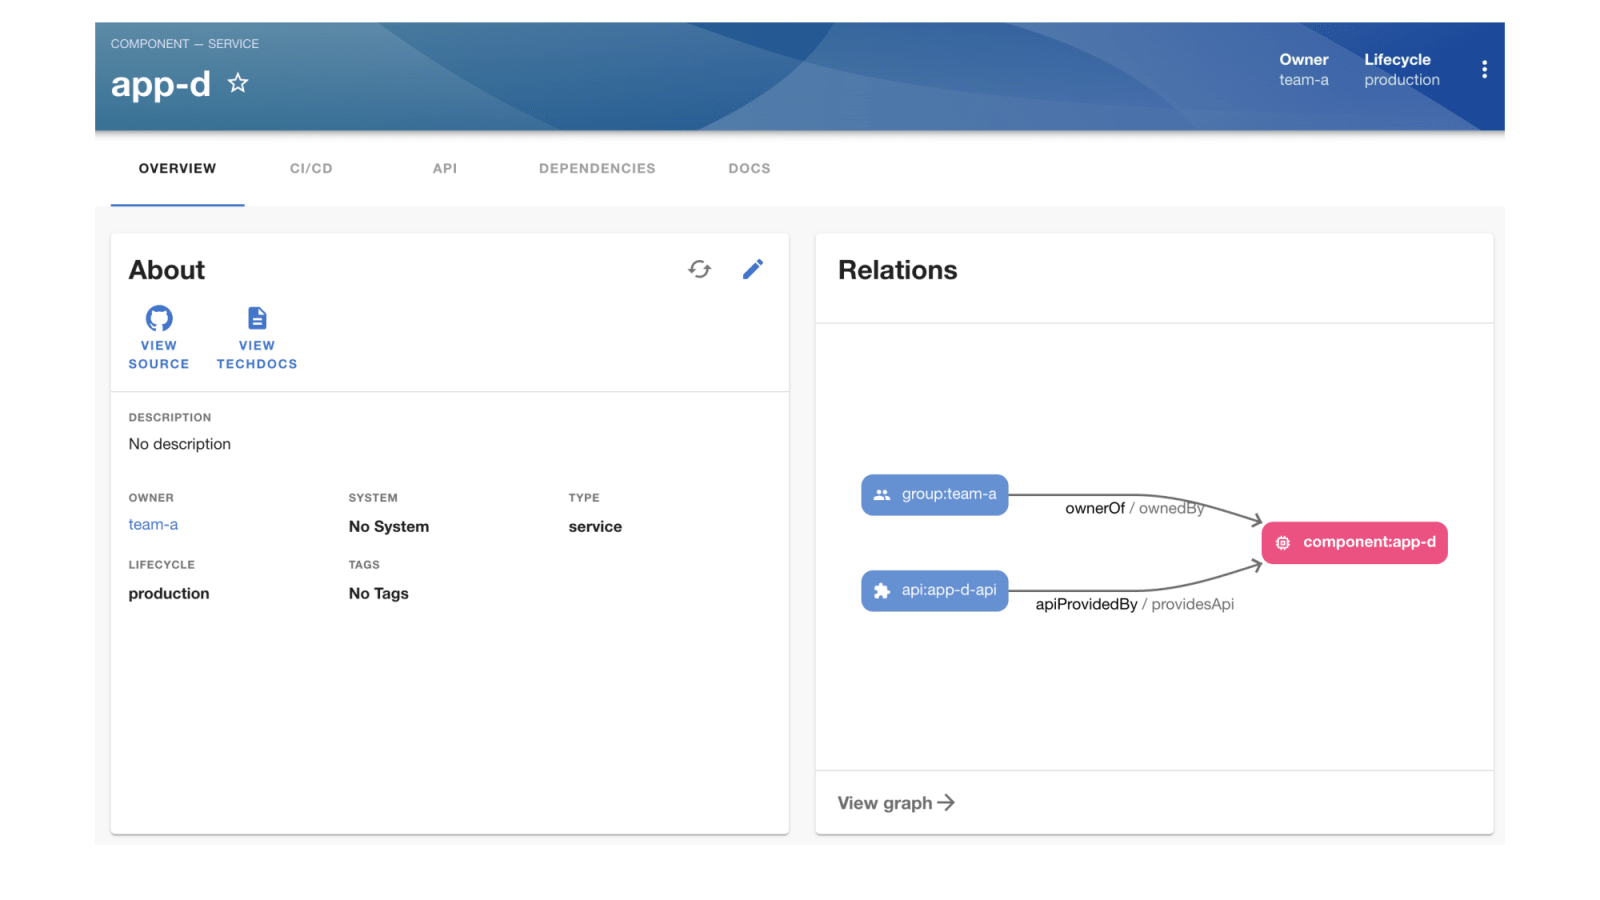Click the 'production' lifecycle value in About

coord(169,594)
